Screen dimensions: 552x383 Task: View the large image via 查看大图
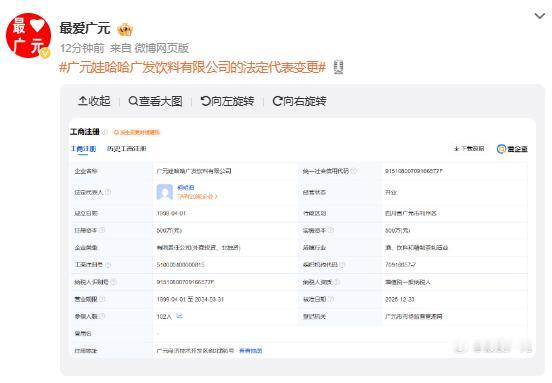click(156, 101)
